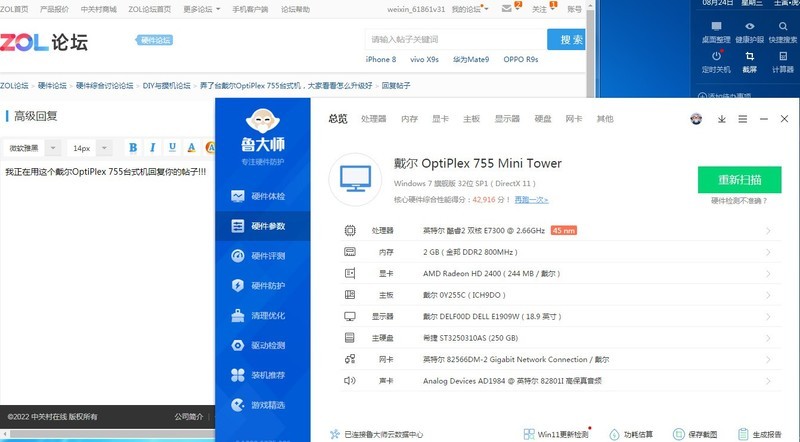This screenshot has height=442, width=800.
Task: Switch to 显卡 tab
Action: [440, 119]
